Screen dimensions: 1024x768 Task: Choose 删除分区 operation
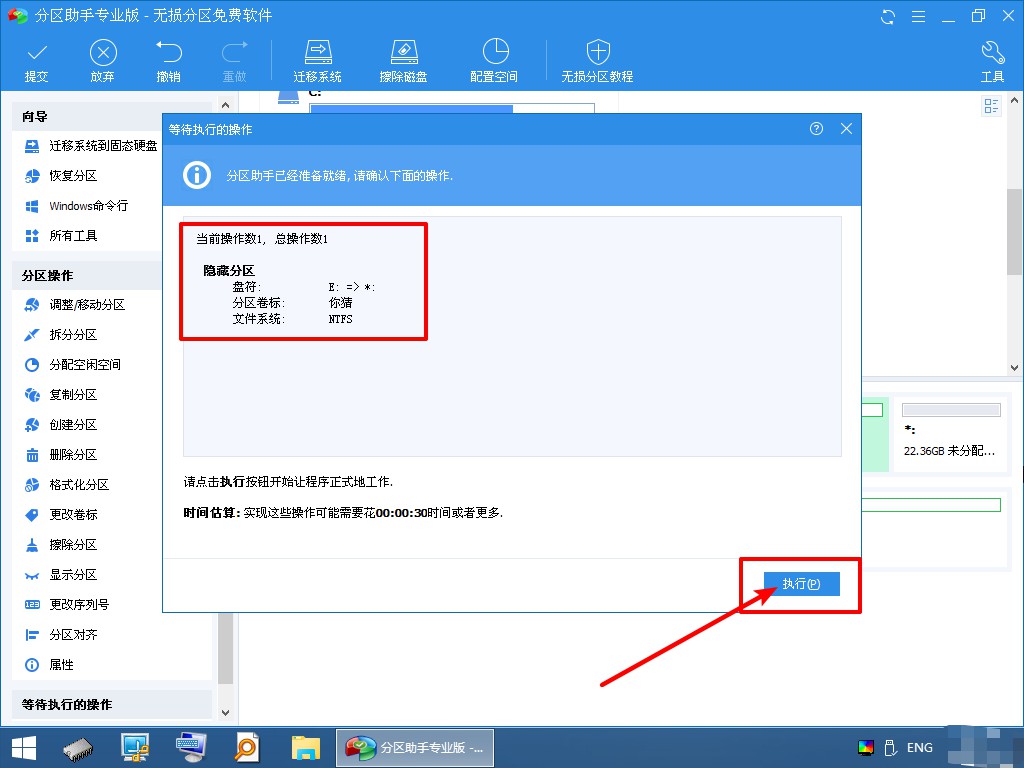(61, 455)
